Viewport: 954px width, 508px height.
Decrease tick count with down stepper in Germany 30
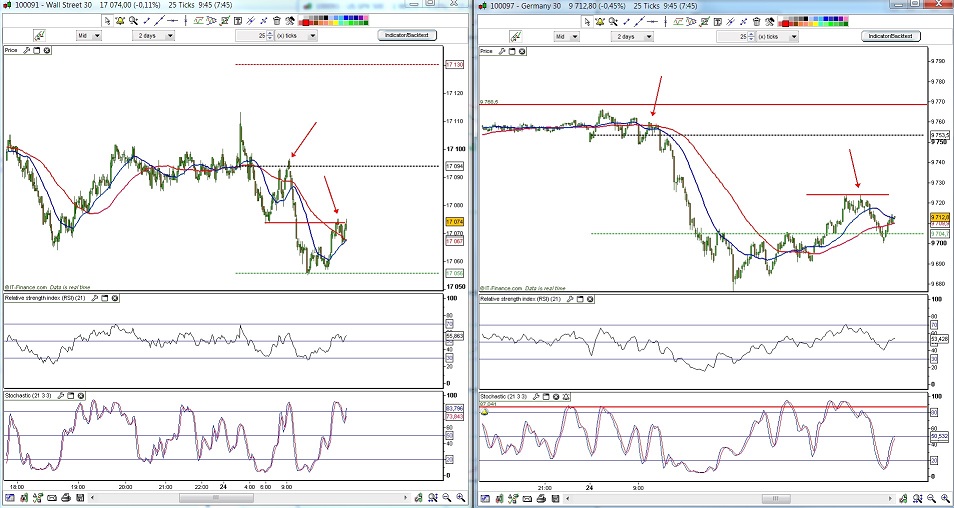tap(751, 39)
